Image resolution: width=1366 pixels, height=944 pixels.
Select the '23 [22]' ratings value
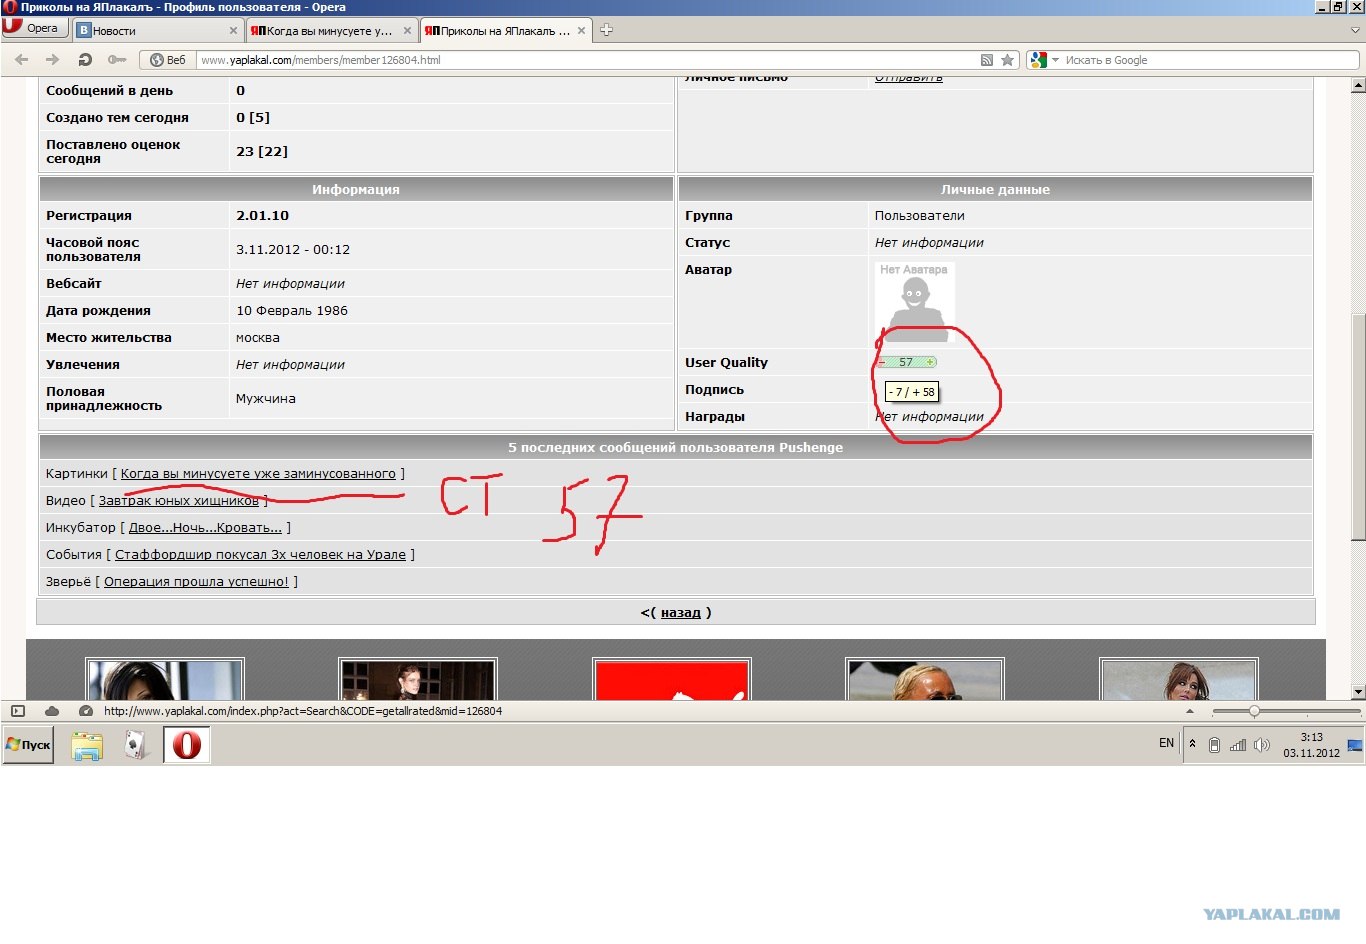point(262,152)
